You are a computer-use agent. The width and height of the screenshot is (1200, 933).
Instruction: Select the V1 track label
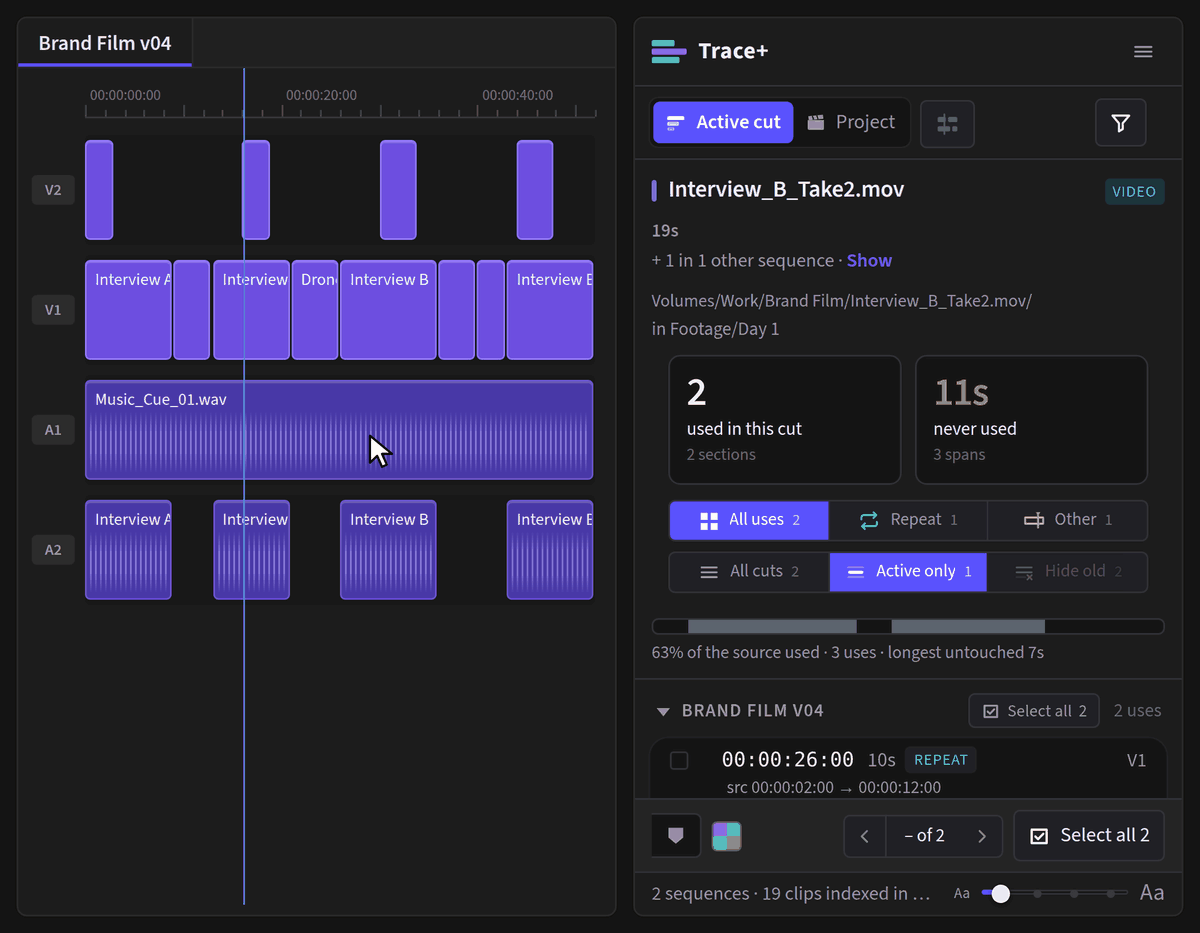53,310
